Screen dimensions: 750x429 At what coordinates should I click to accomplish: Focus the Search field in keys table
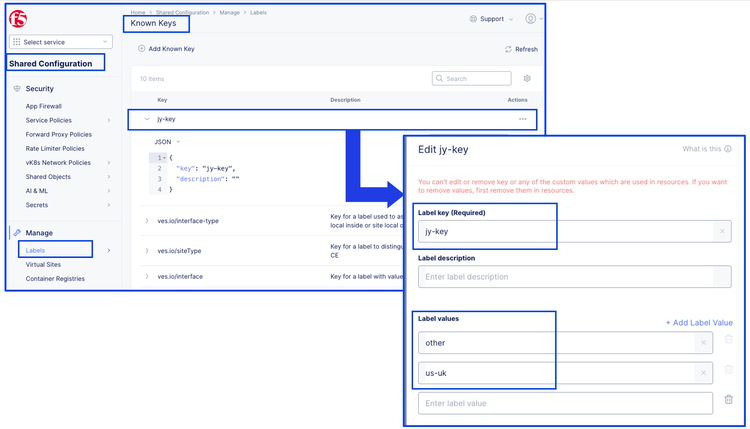[472, 78]
